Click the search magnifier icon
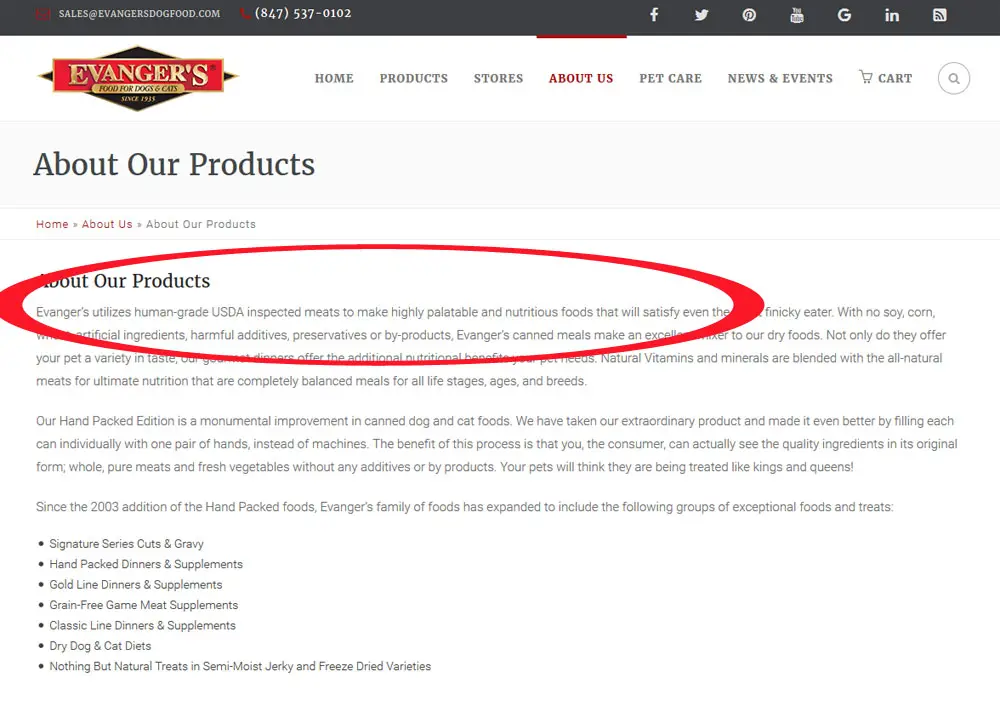 tap(953, 78)
